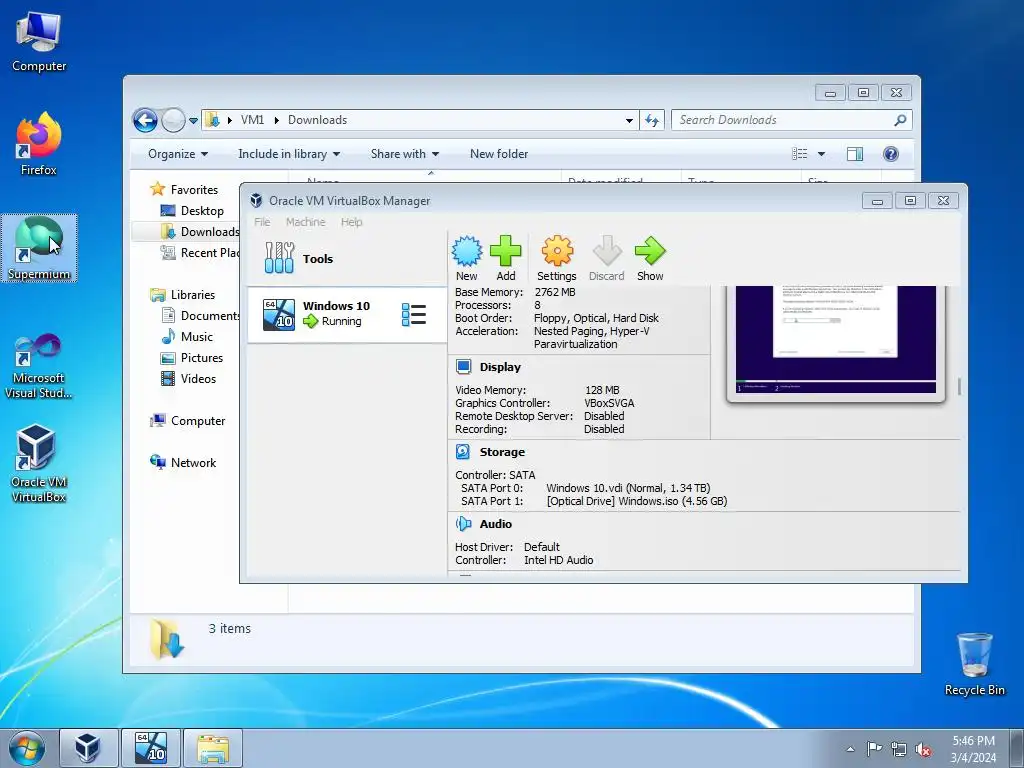Click the Oracle VM VirtualBox desktop shortcut
1024x768 pixels.
(x=39, y=464)
